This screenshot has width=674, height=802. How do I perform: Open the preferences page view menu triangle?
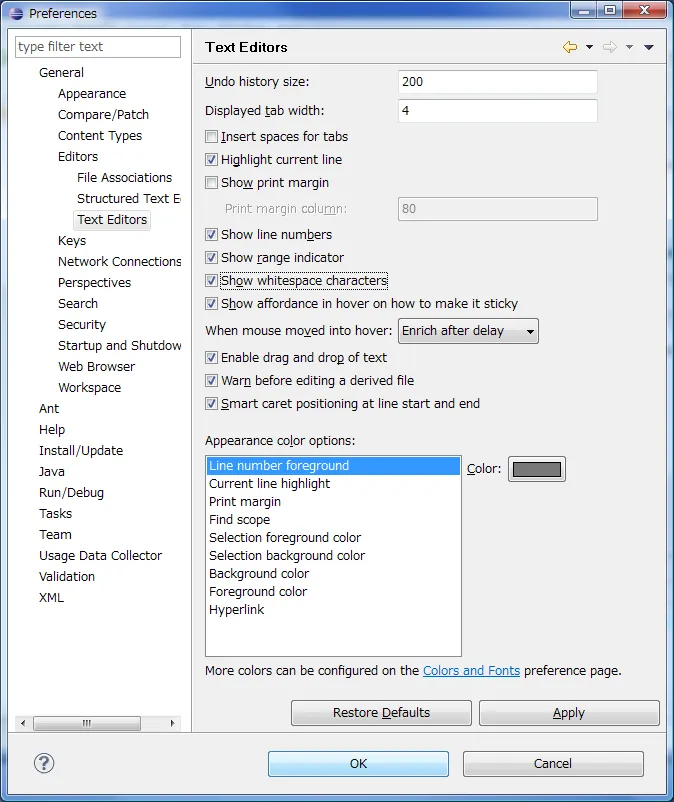point(648,47)
